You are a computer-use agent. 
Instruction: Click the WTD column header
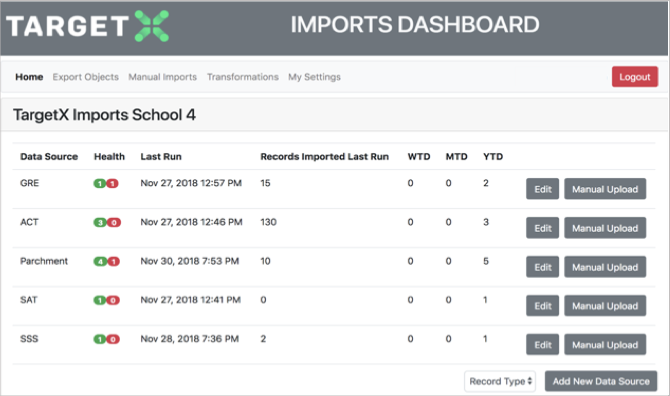click(419, 157)
